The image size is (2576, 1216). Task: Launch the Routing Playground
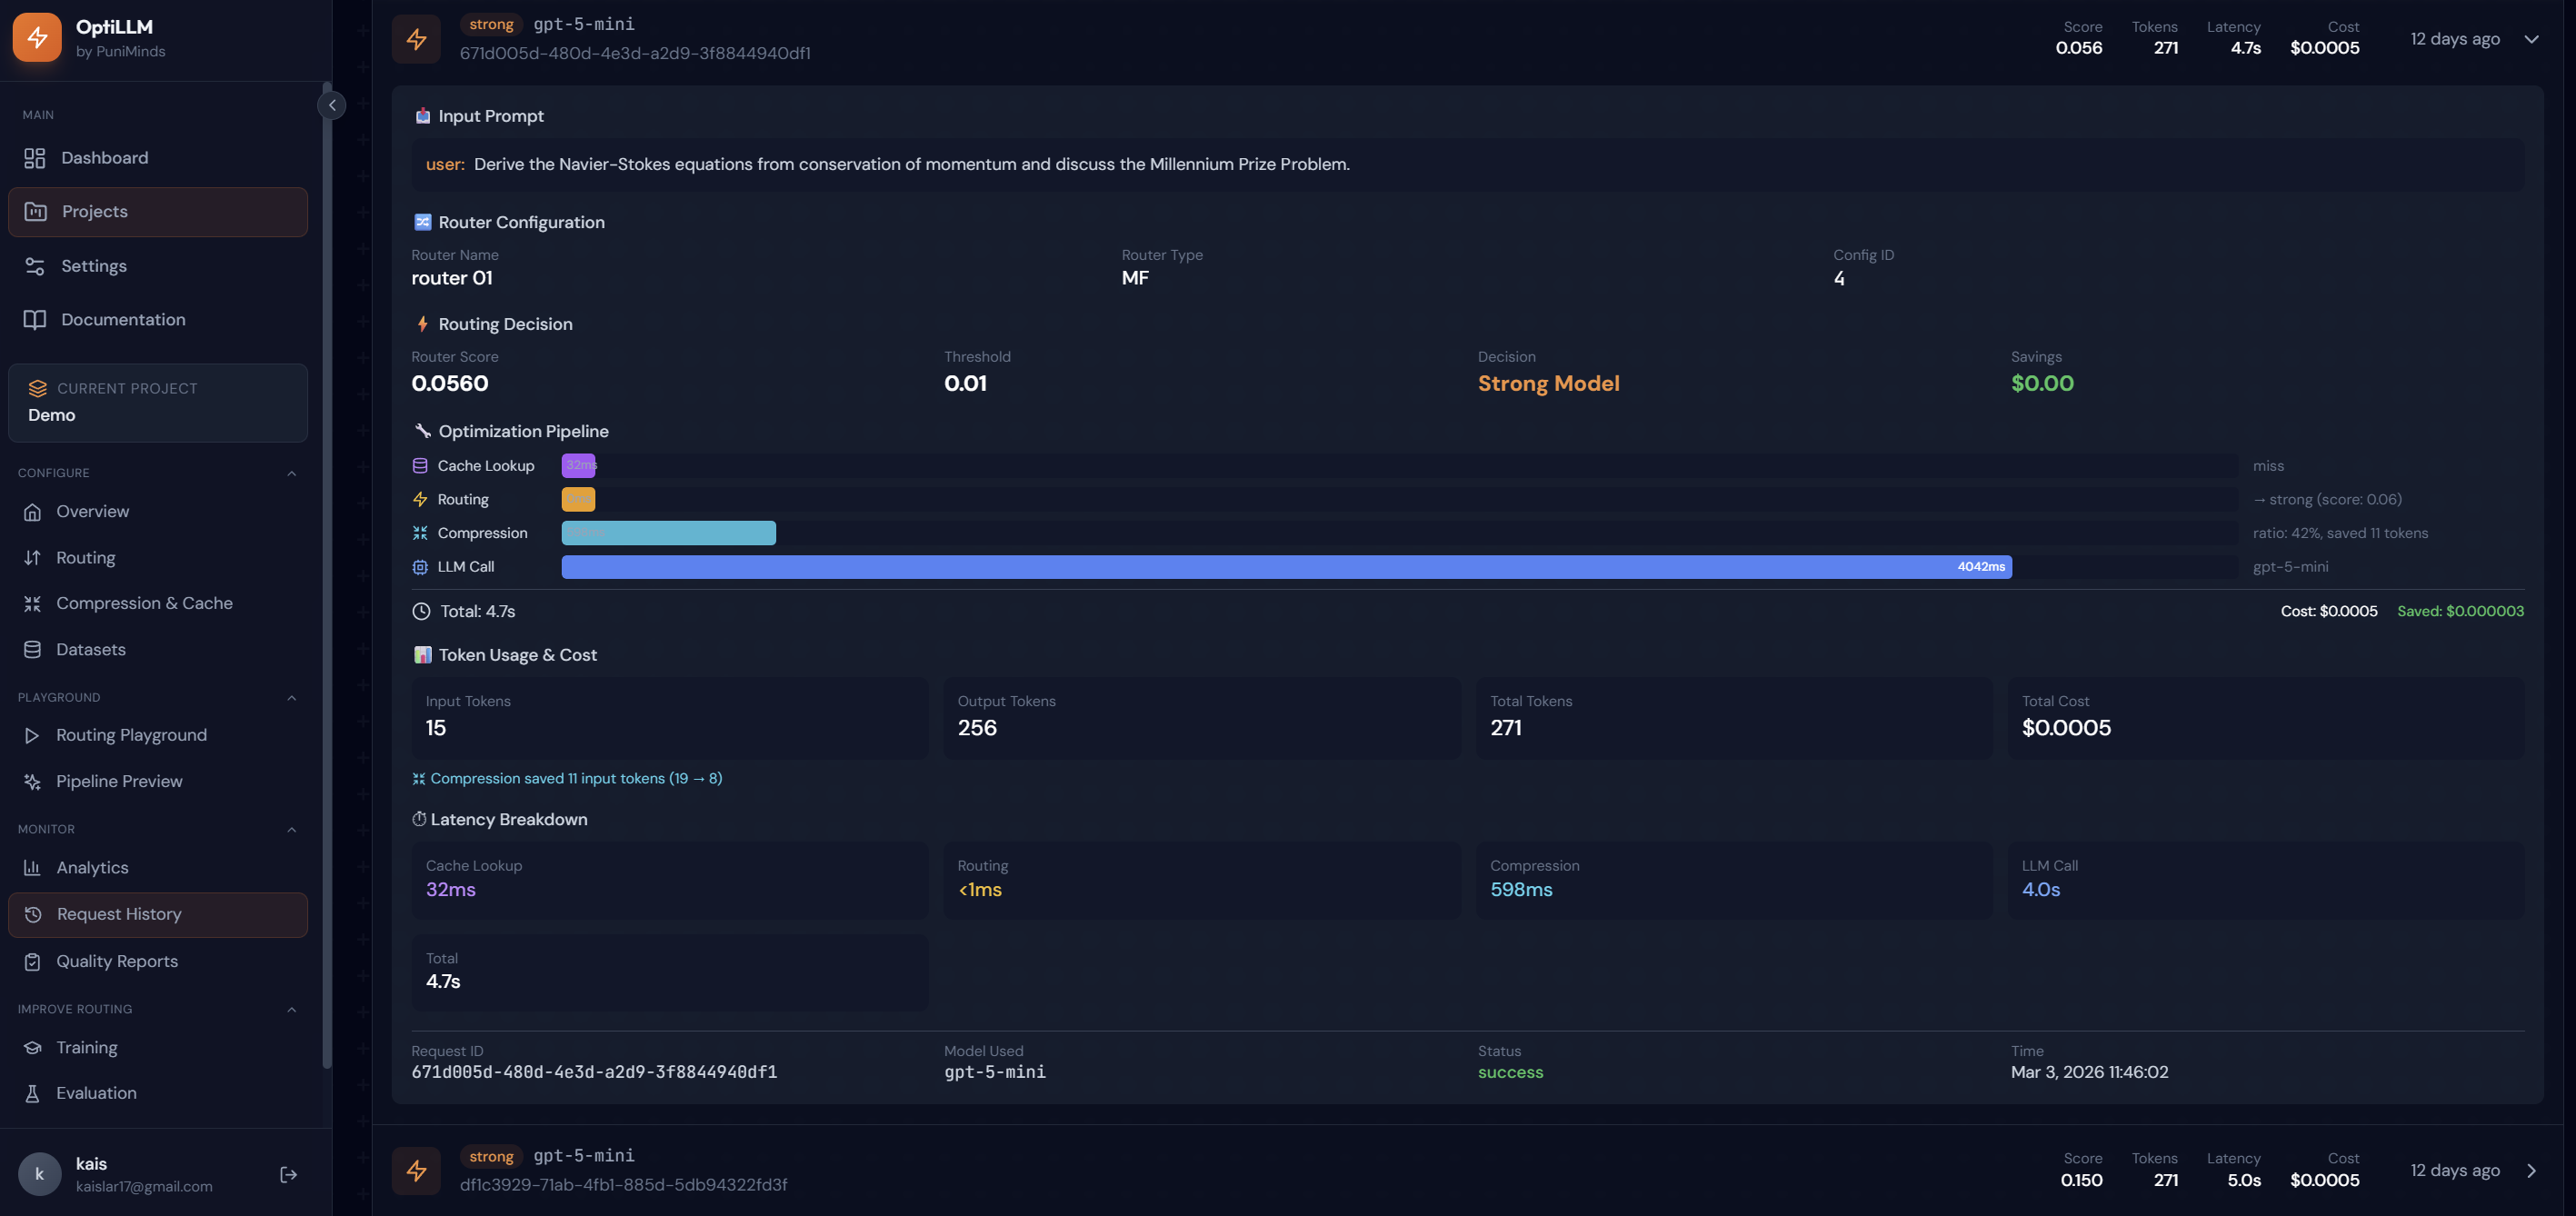pos(131,735)
